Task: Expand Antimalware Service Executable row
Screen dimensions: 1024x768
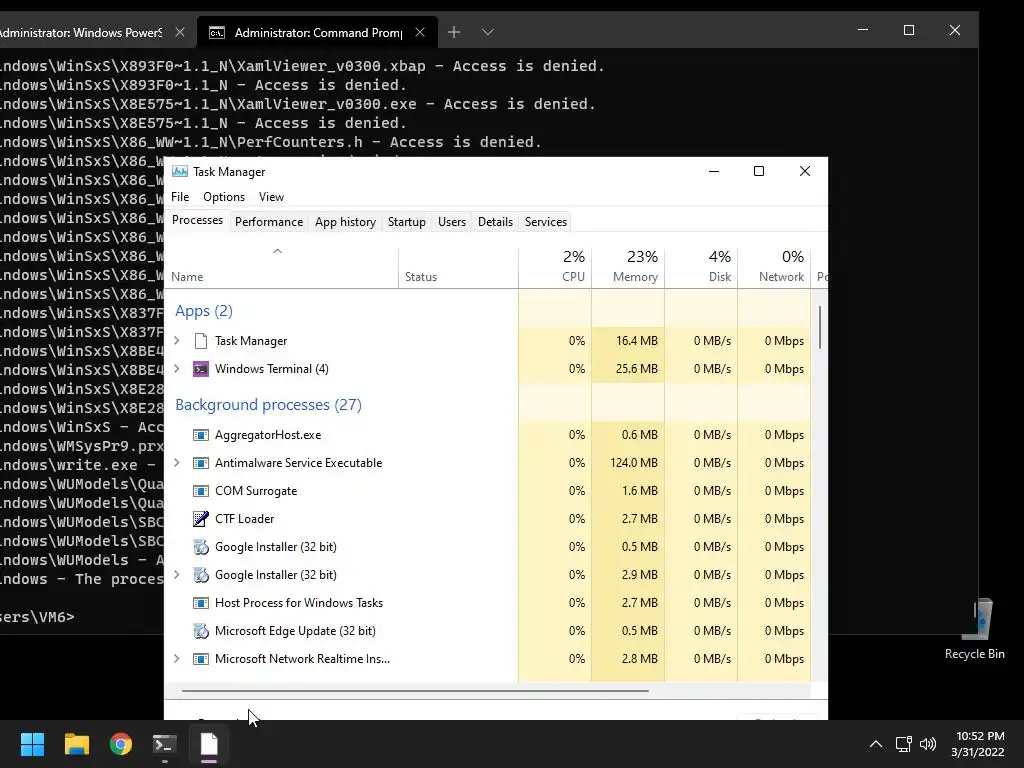Action: tap(176, 463)
